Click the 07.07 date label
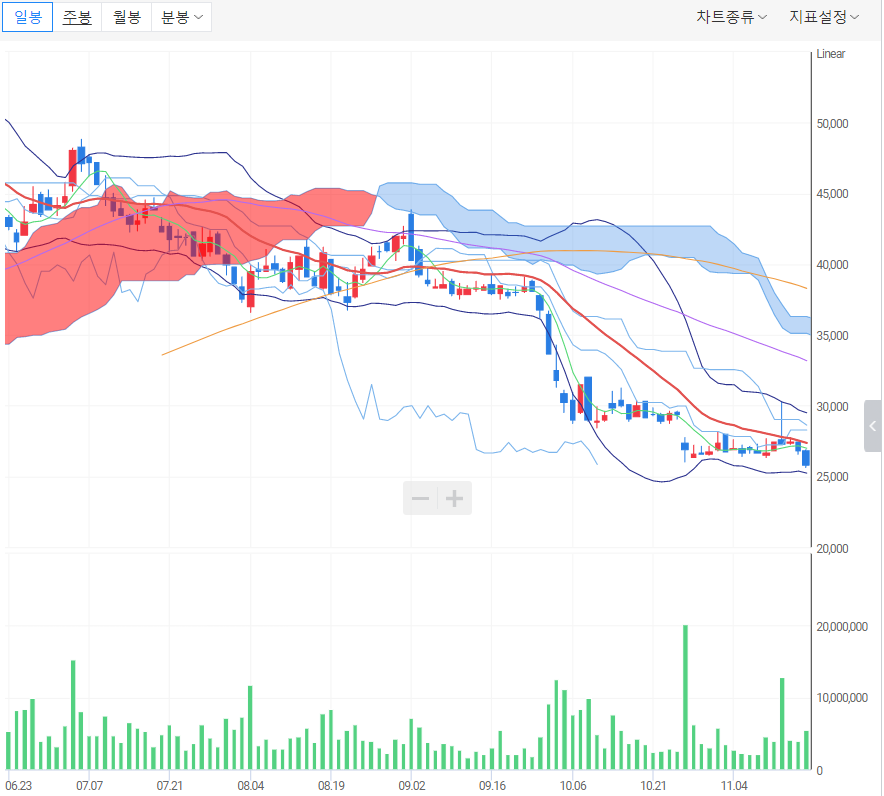 click(90, 785)
